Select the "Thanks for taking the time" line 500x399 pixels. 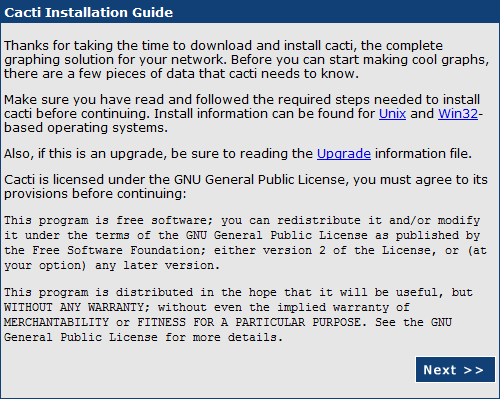223,46
